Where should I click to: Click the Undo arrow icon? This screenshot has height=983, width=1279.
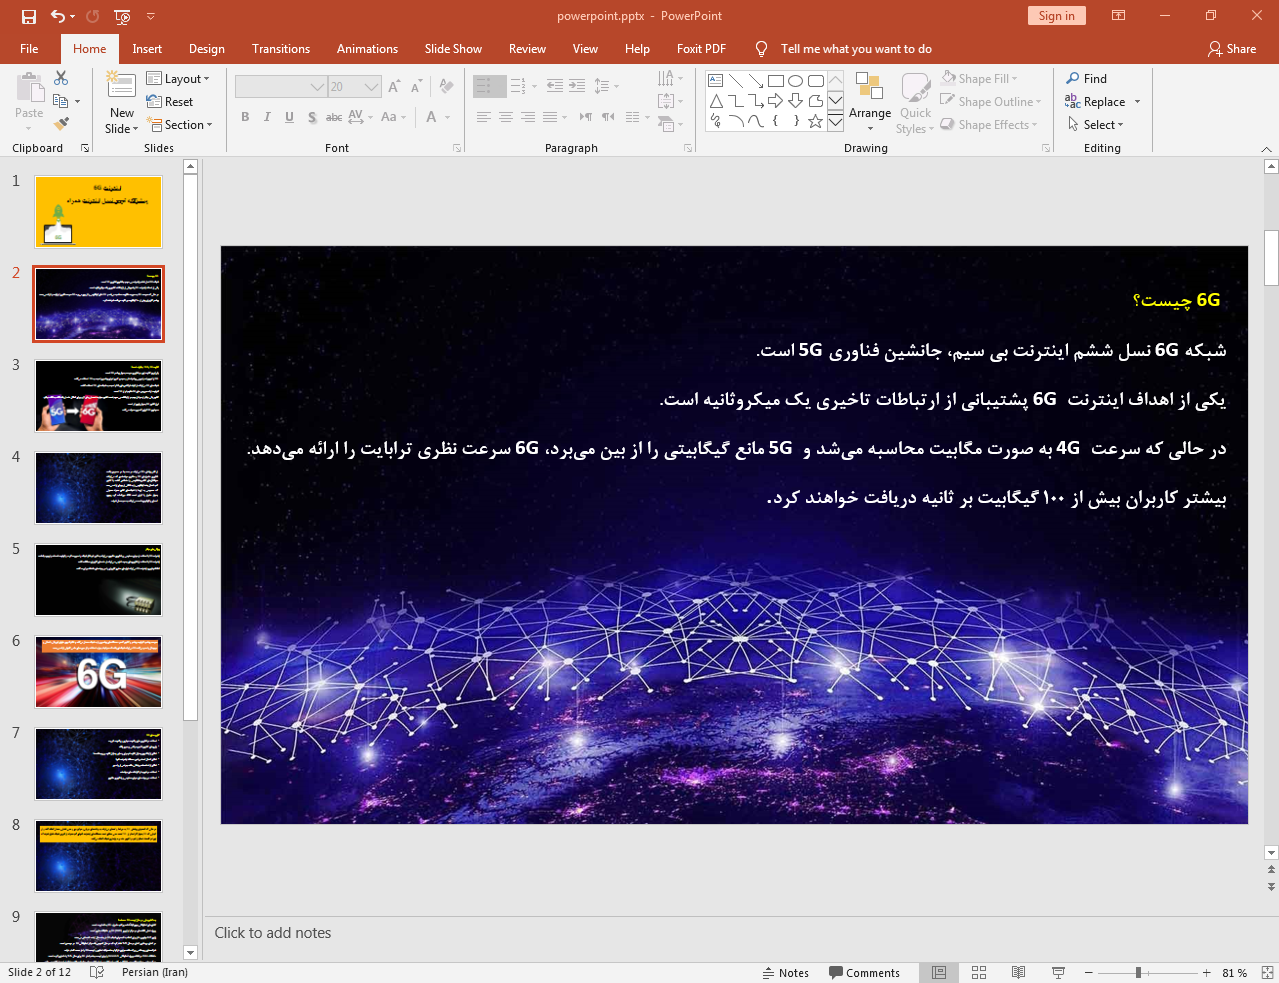click(59, 16)
